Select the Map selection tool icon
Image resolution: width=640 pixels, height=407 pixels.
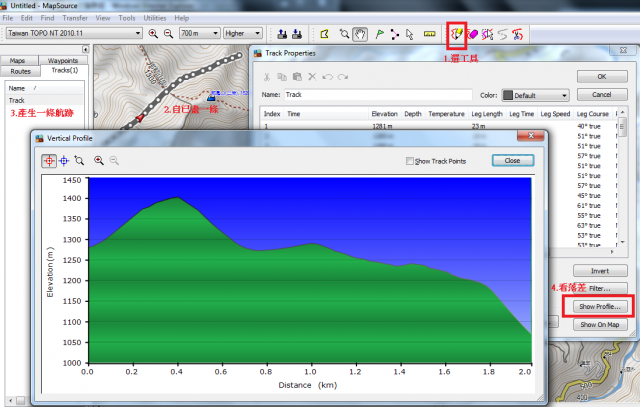[x=324, y=34]
